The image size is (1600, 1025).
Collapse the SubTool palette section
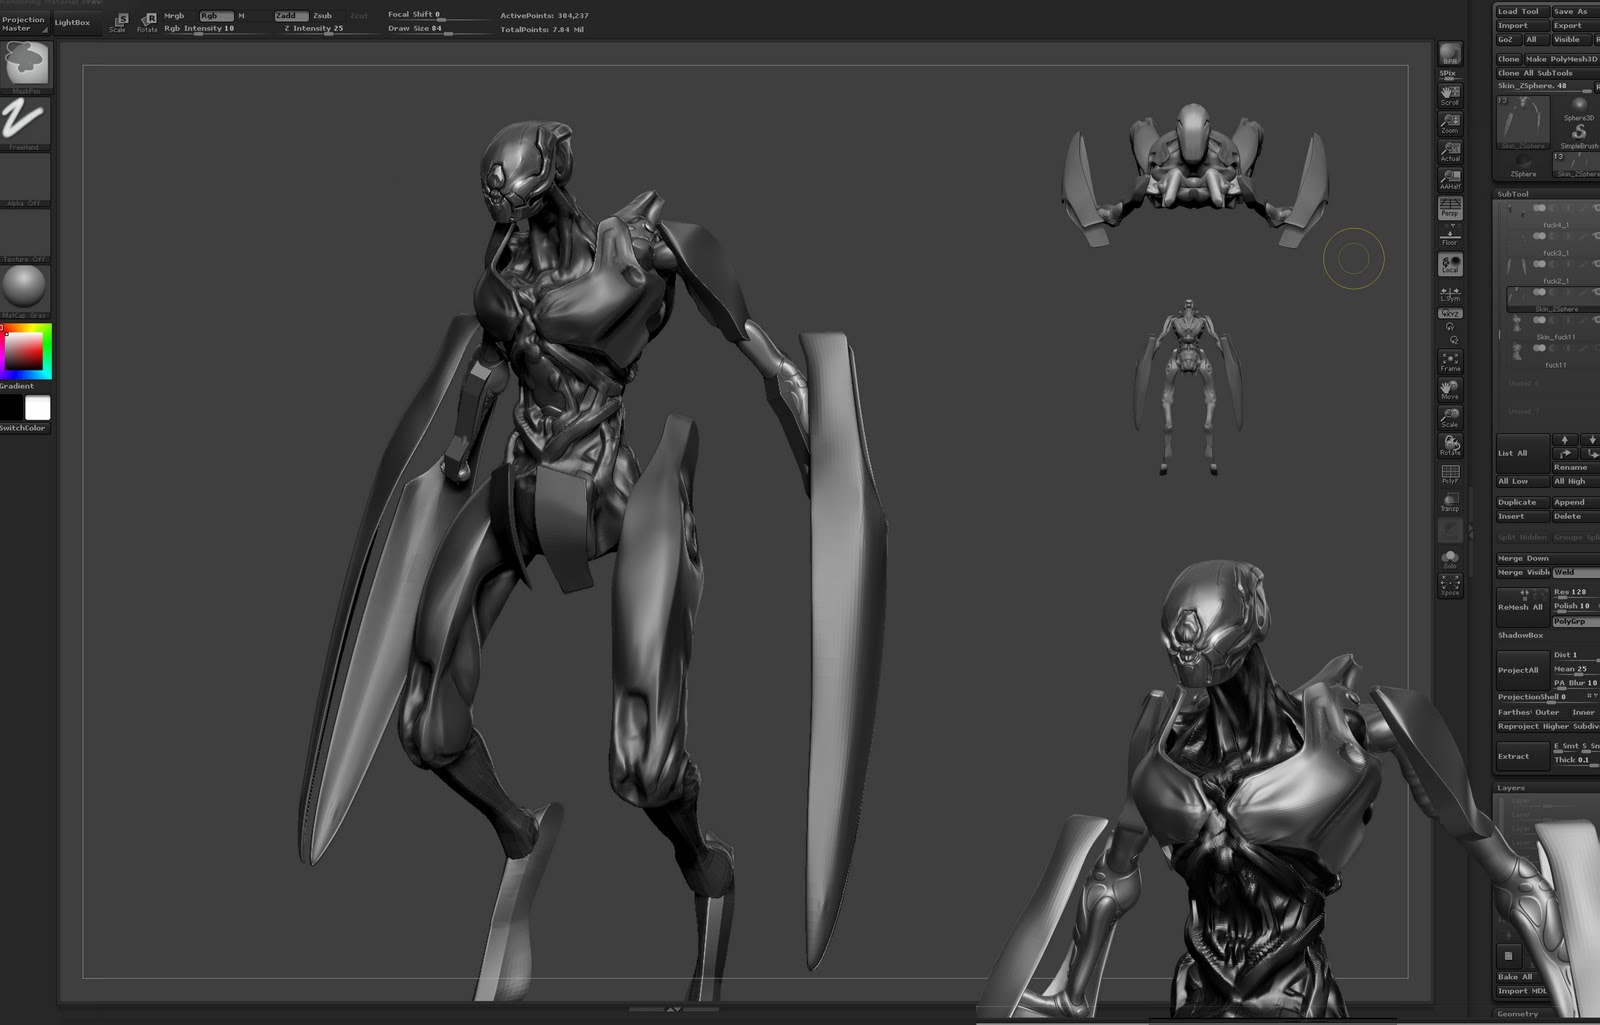point(1513,194)
